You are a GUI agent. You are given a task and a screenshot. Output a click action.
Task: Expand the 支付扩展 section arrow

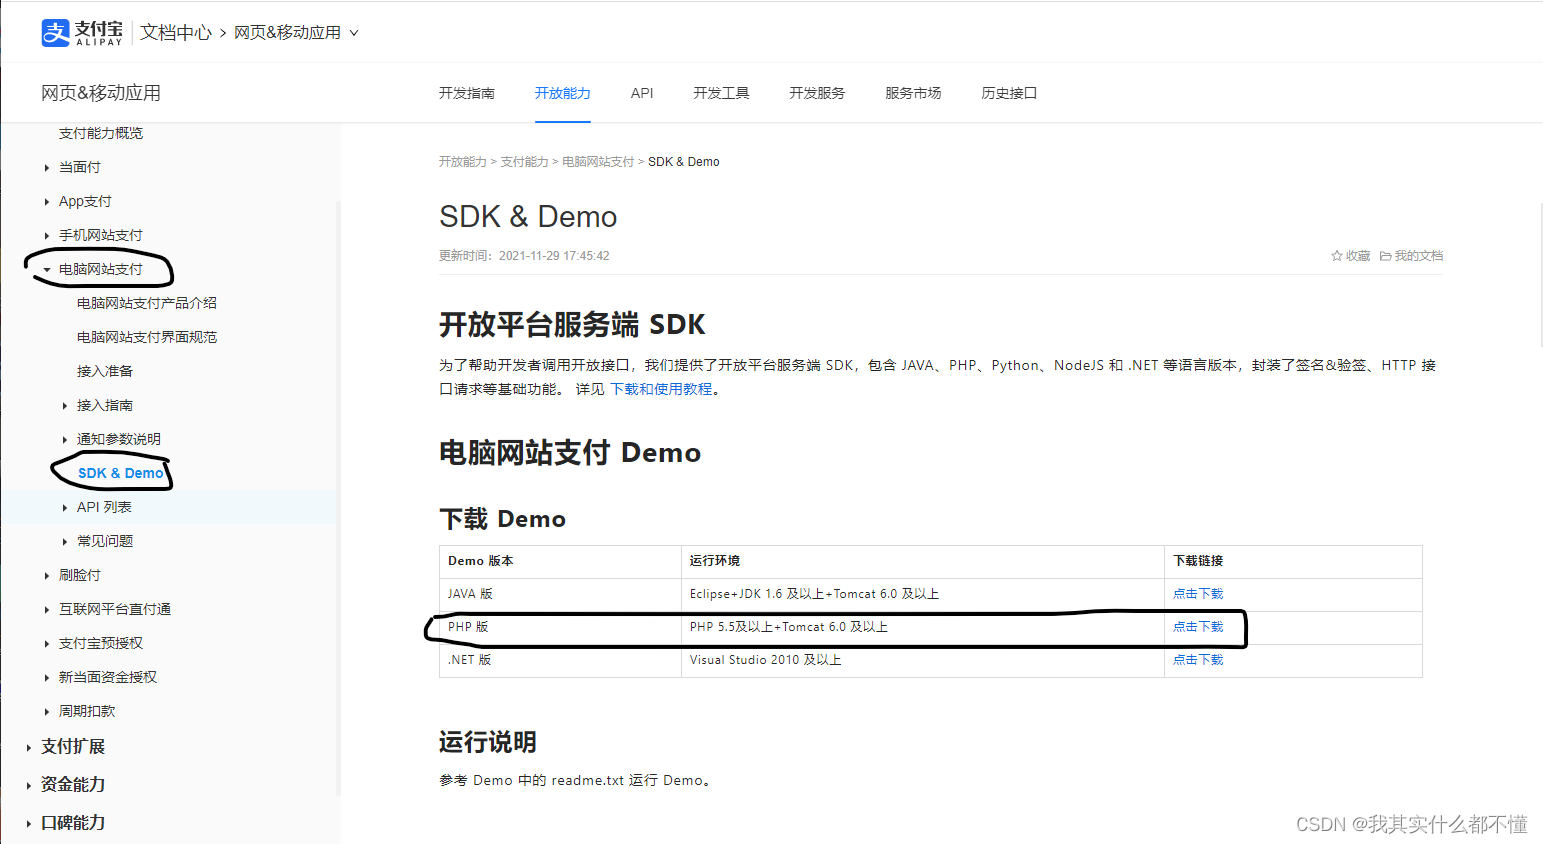29,748
